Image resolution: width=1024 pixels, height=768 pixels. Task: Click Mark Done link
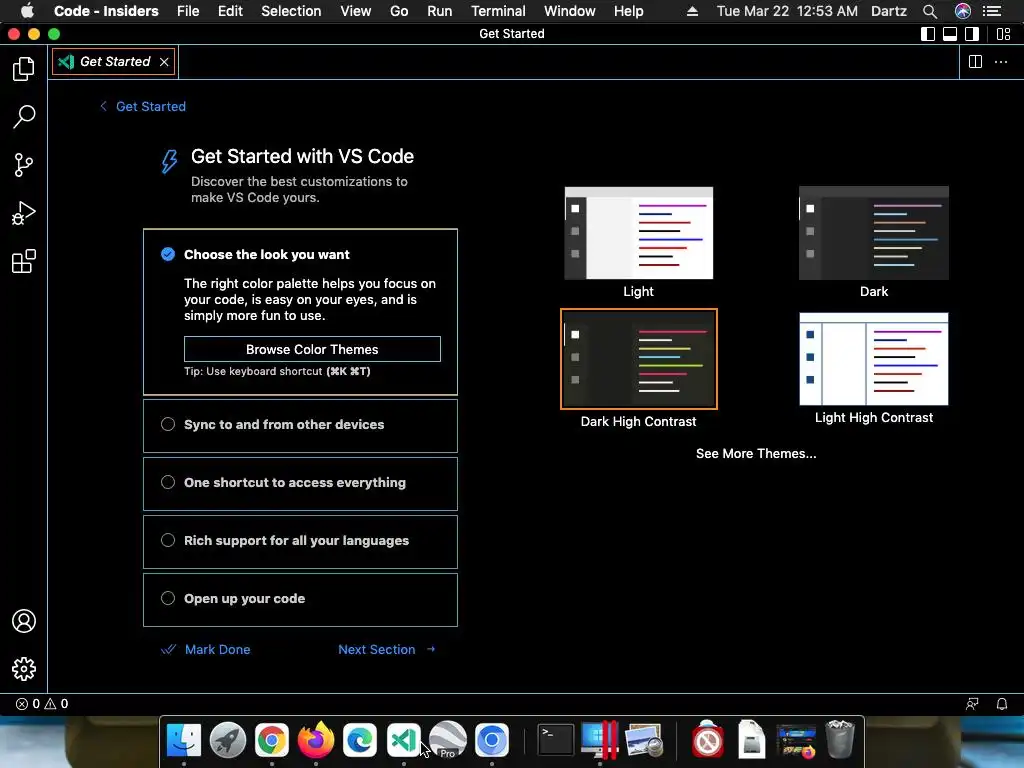pyautogui.click(x=206, y=650)
